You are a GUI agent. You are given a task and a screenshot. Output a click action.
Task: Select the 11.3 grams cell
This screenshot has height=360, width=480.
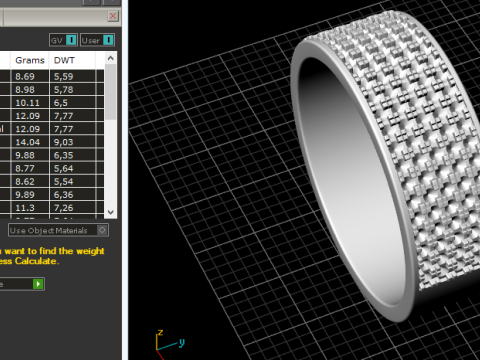coord(30,208)
